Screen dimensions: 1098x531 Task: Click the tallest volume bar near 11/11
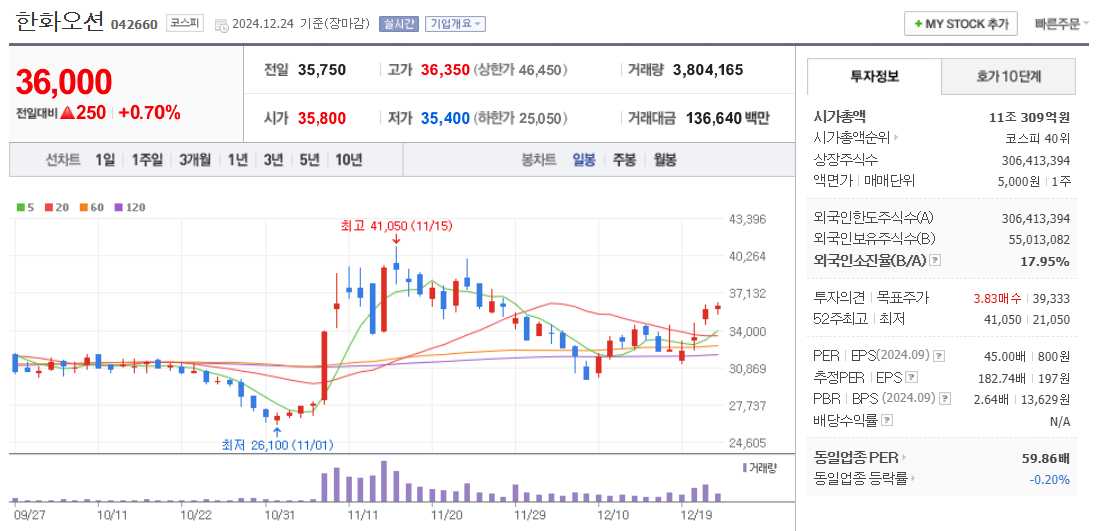click(384, 481)
